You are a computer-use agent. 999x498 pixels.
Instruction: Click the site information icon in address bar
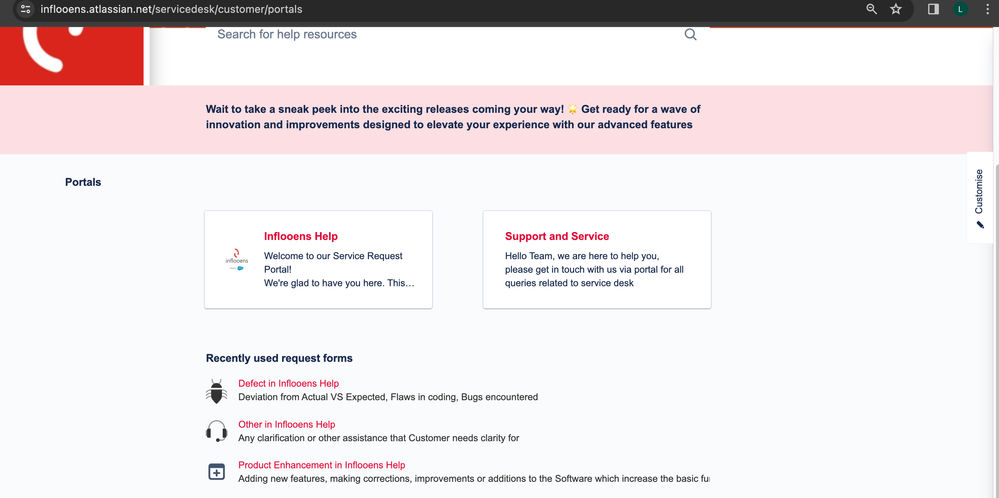tap(25, 10)
